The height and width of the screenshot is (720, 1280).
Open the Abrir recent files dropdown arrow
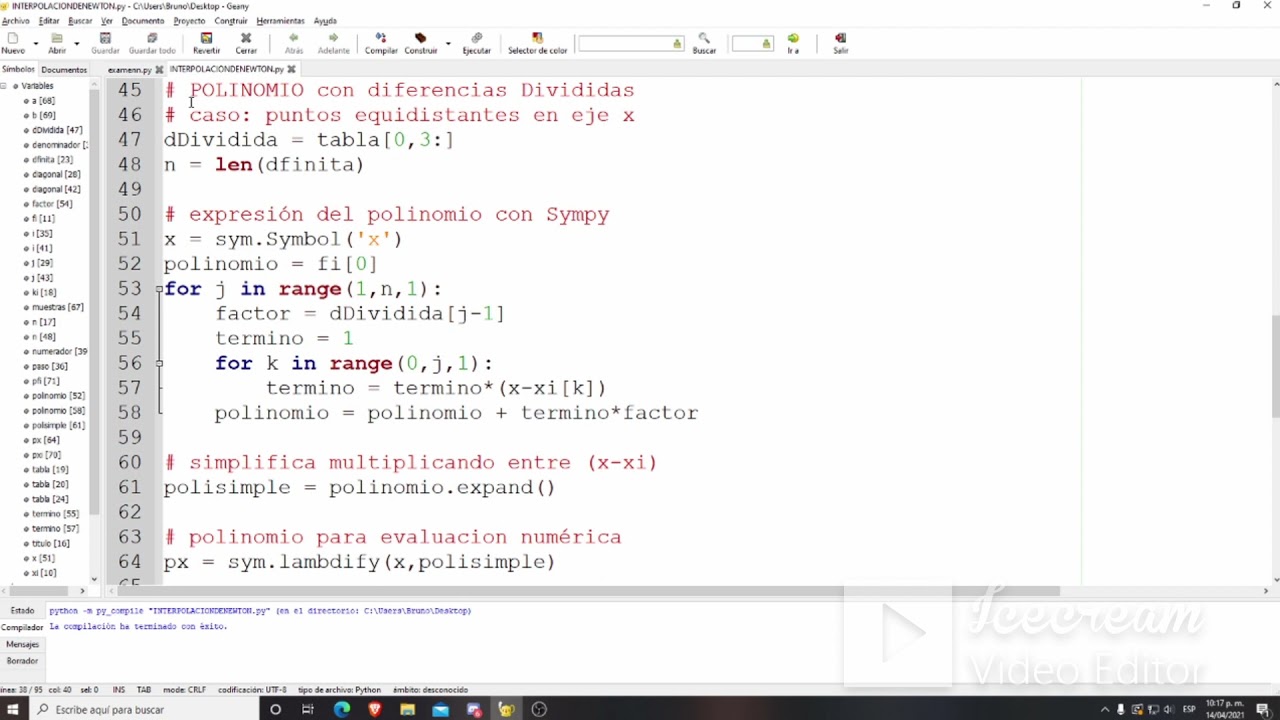coord(76,44)
